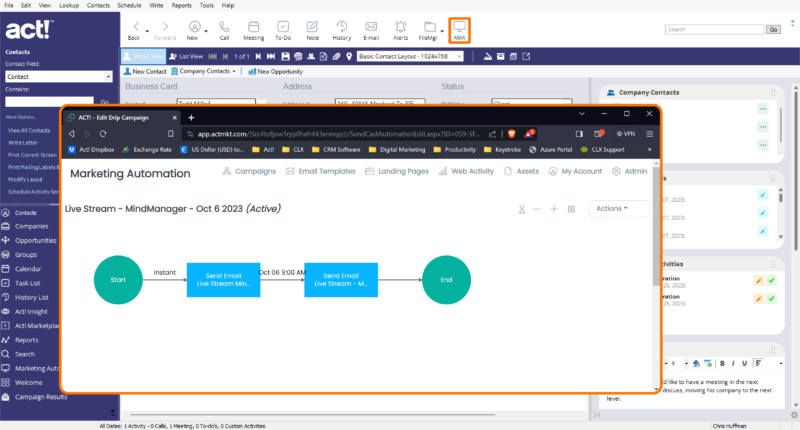Open browser hamburger menu icon
The width and height of the screenshot is (800, 430).
pos(649,134)
